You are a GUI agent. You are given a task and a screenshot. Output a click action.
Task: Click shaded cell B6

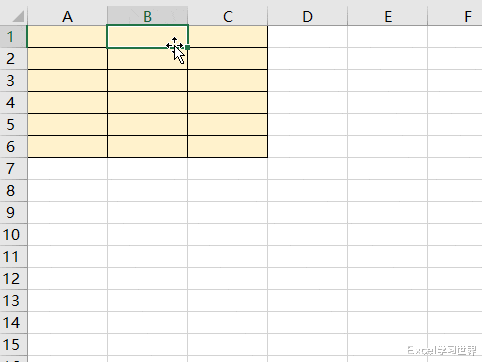147,147
